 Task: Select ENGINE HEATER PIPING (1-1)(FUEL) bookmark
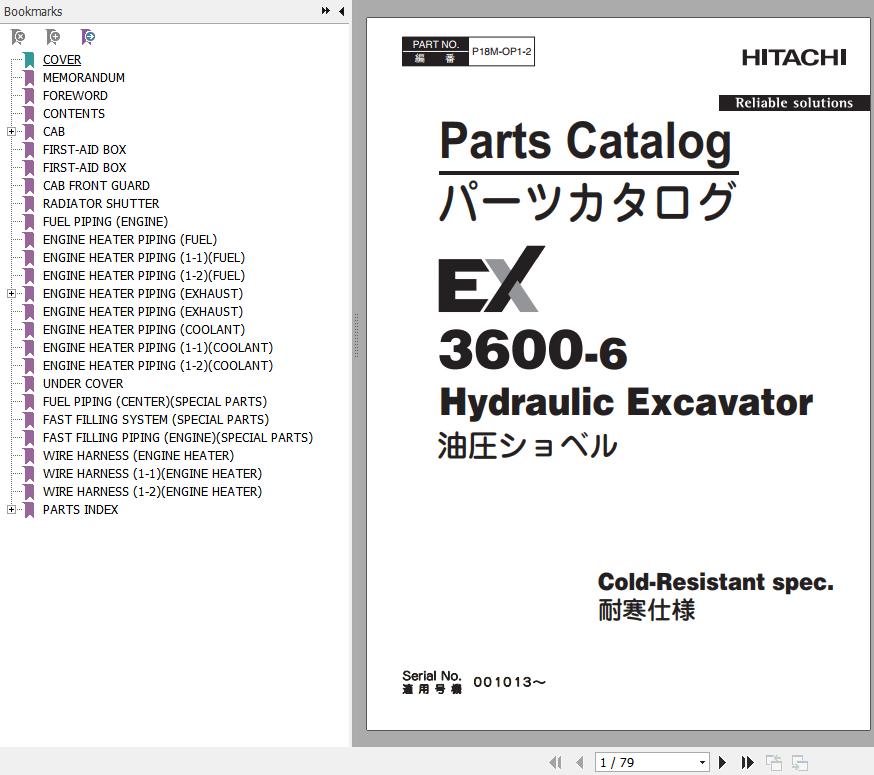144,258
